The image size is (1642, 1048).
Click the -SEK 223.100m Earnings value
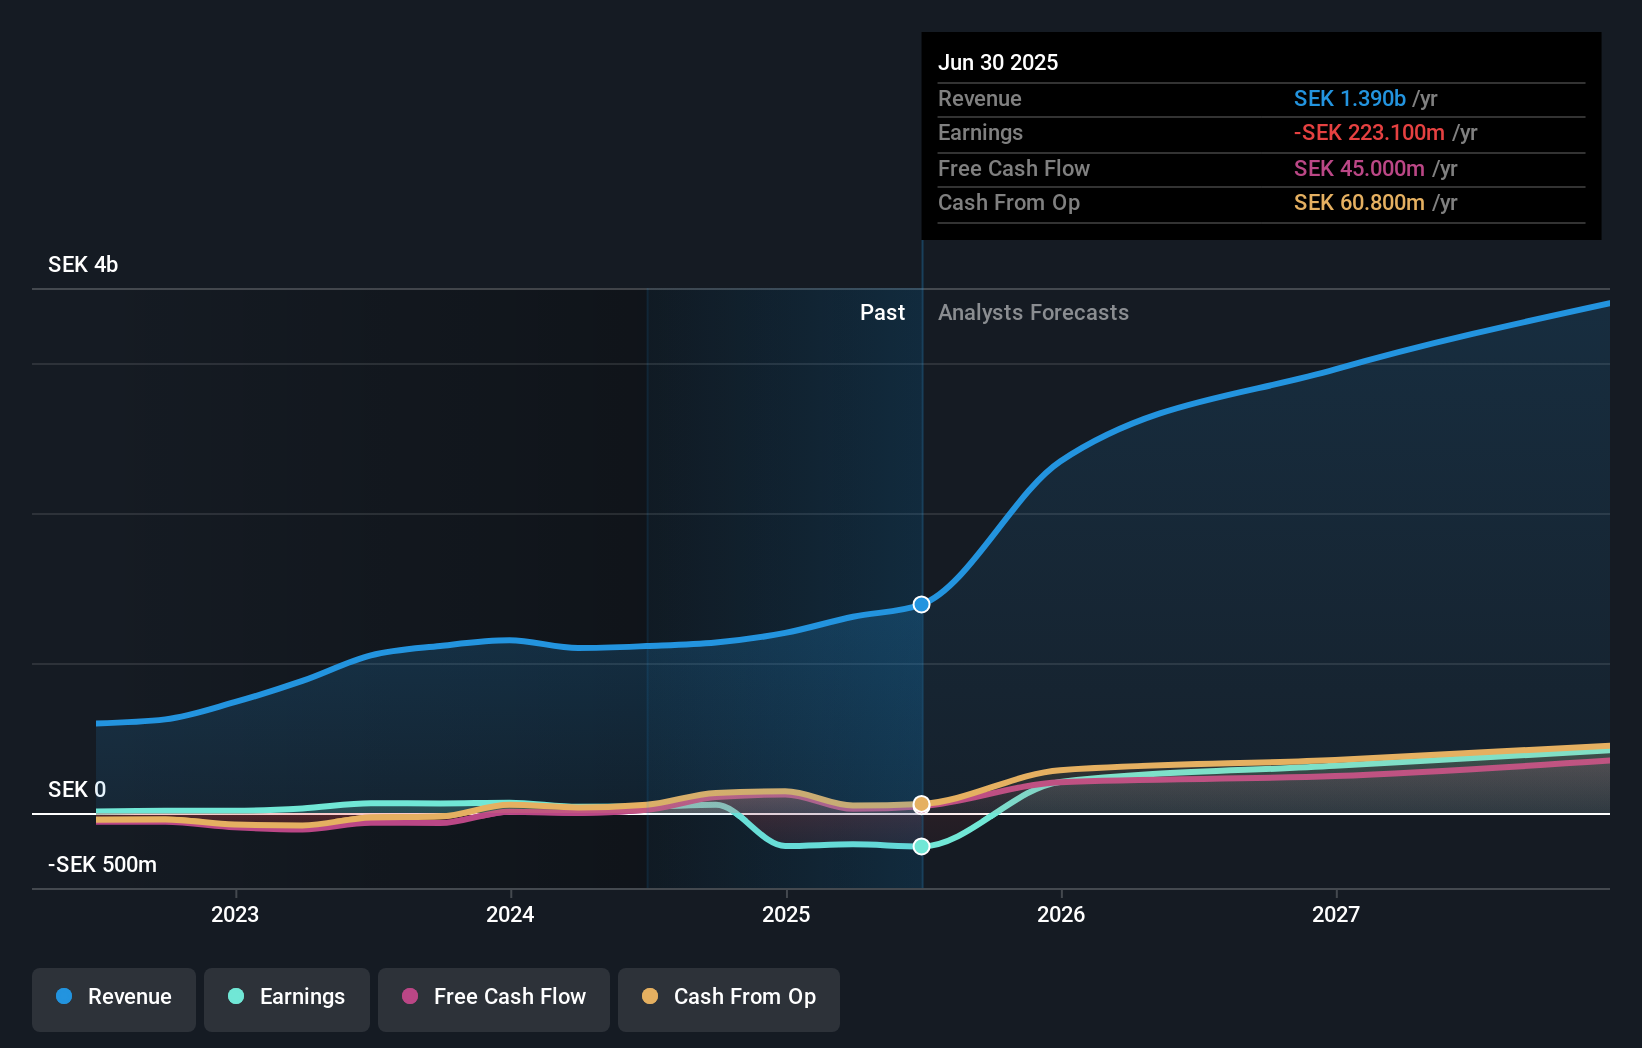(1369, 132)
